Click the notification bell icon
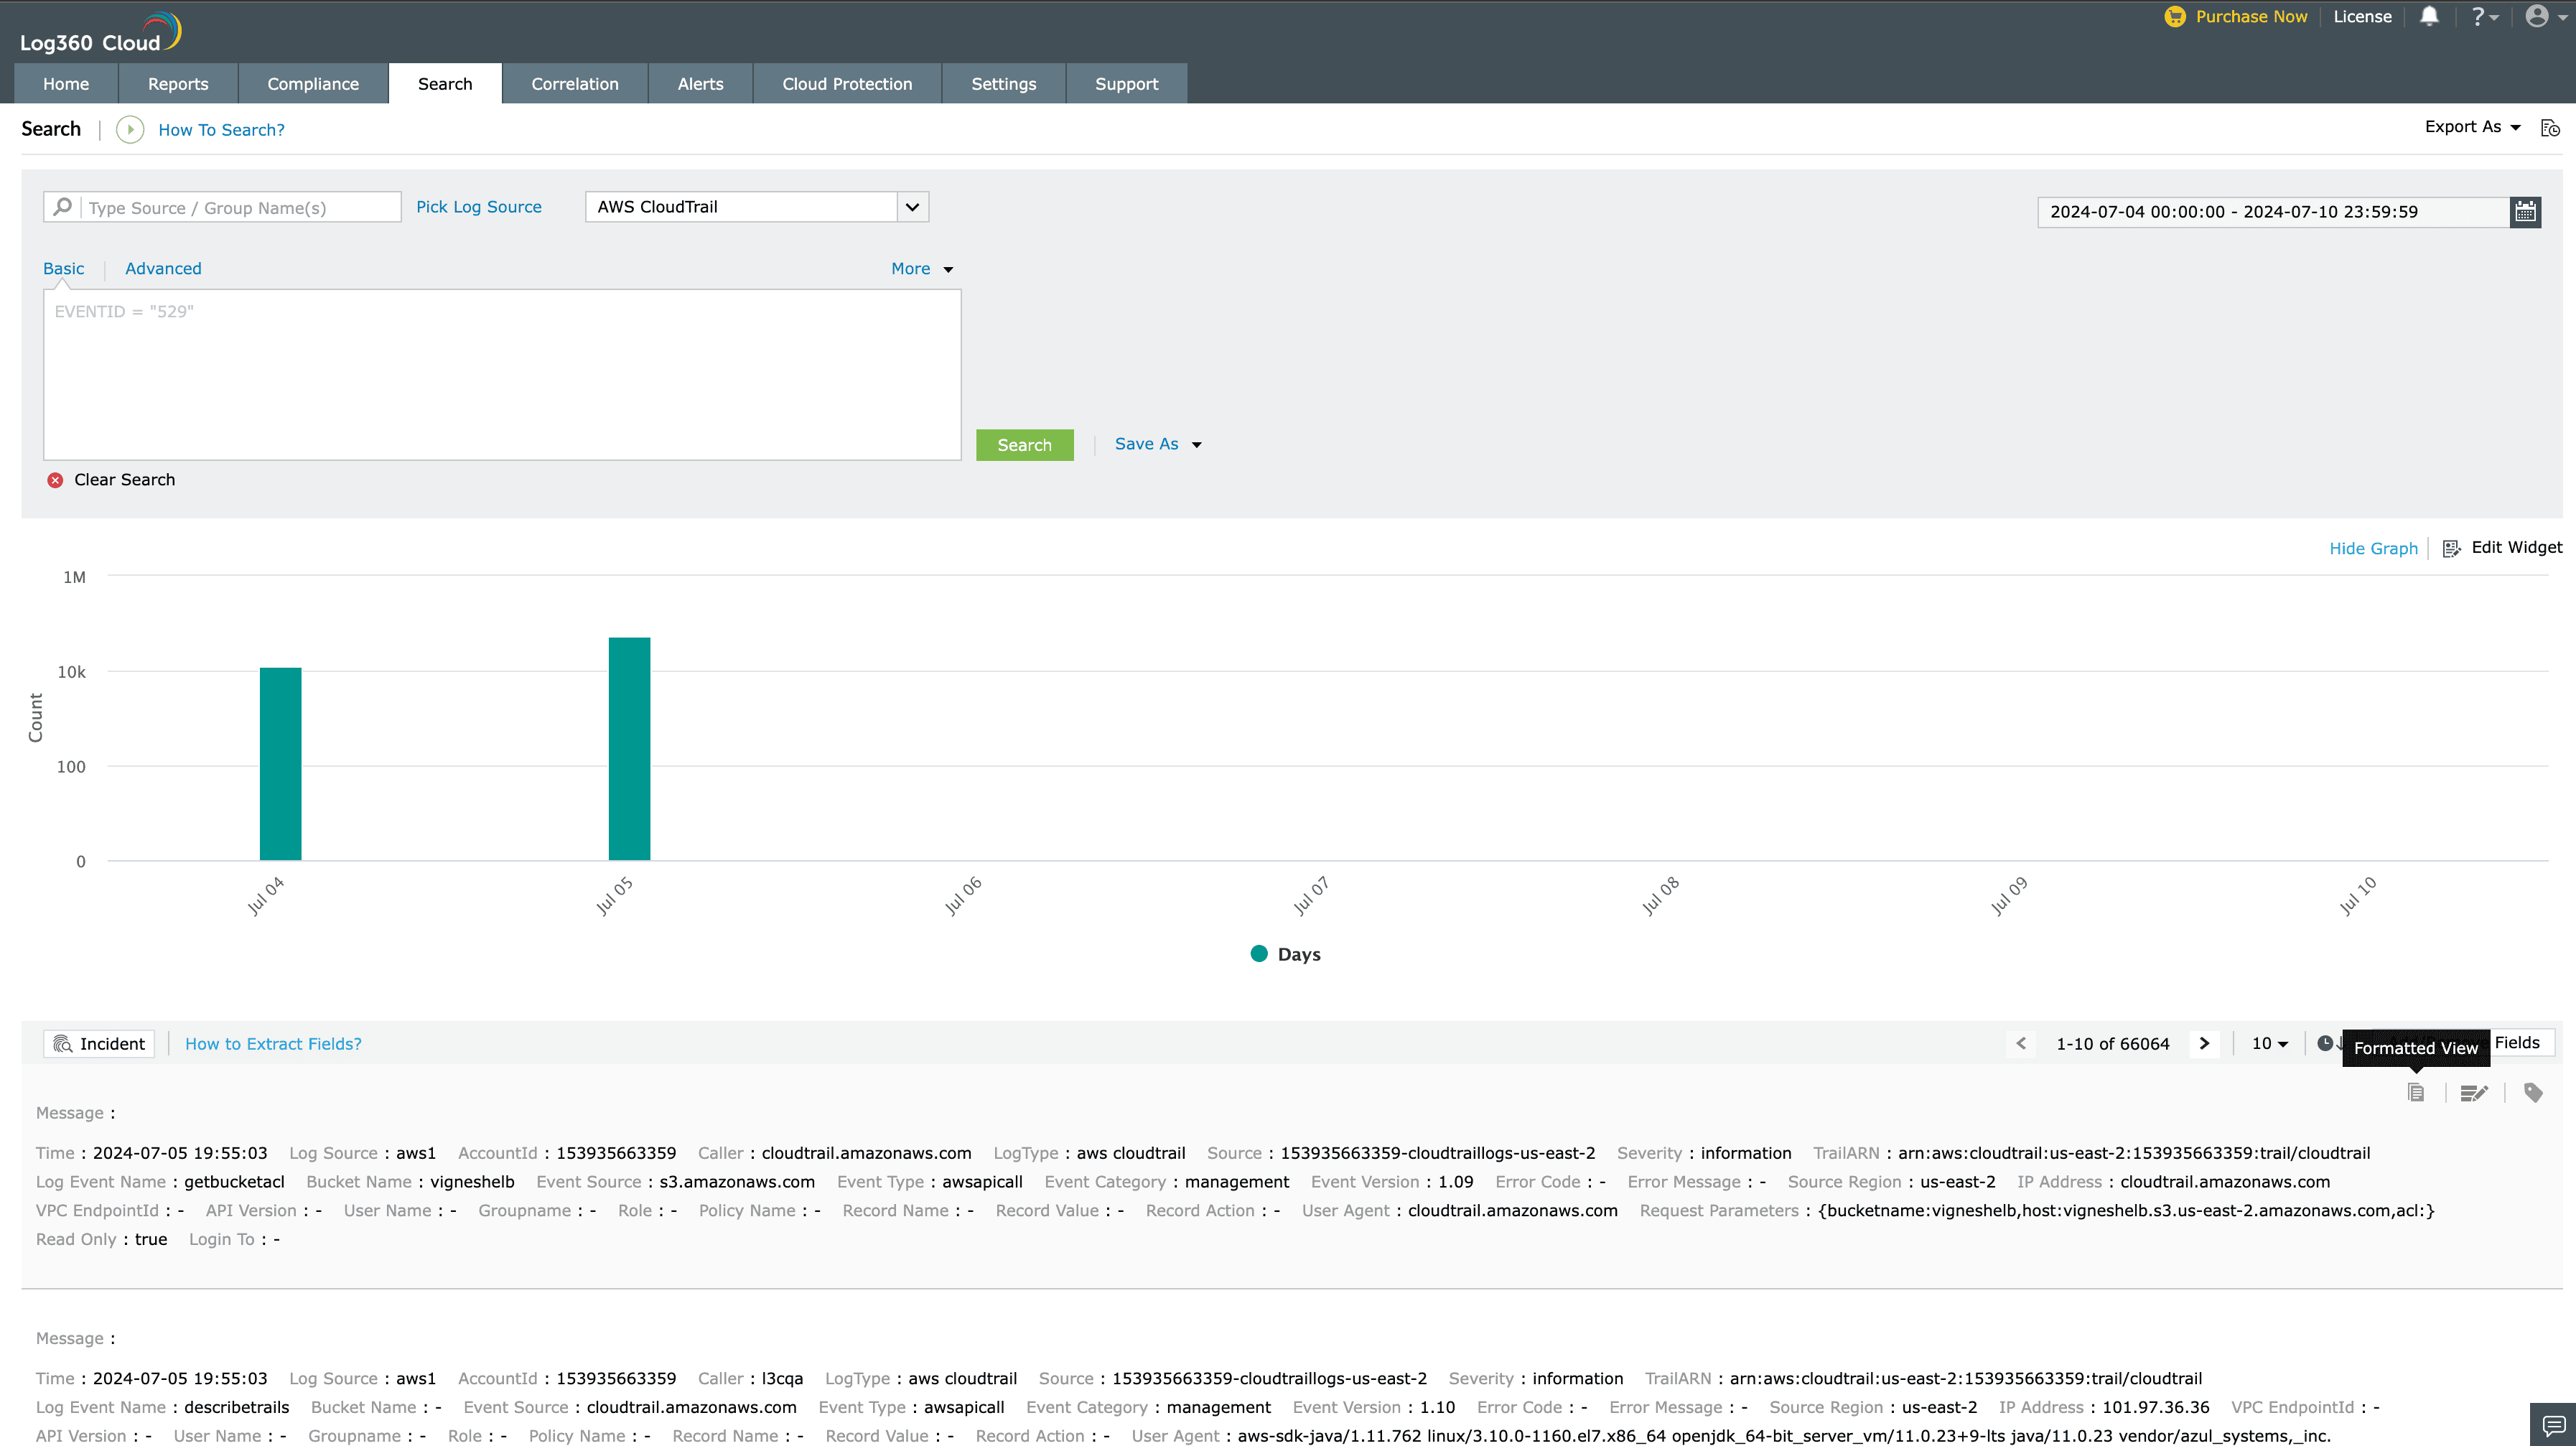 click(x=2429, y=16)
